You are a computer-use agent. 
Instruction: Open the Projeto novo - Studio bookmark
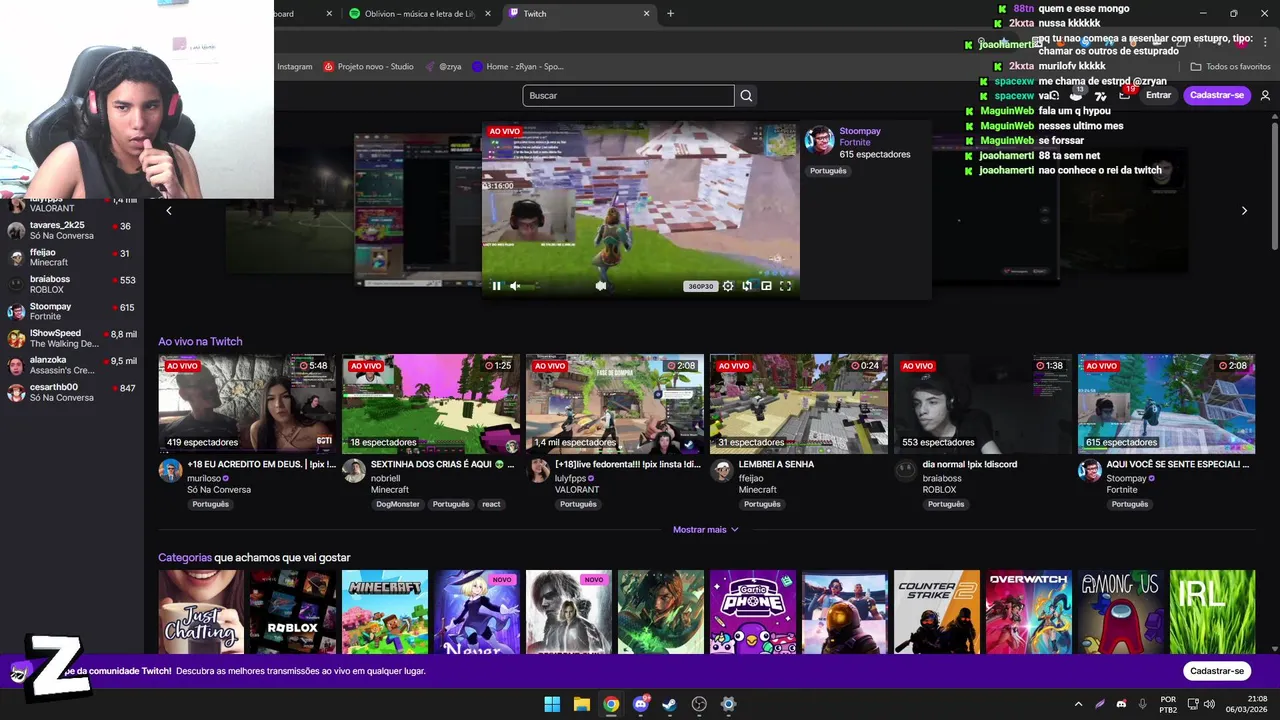tap(368, 67)
